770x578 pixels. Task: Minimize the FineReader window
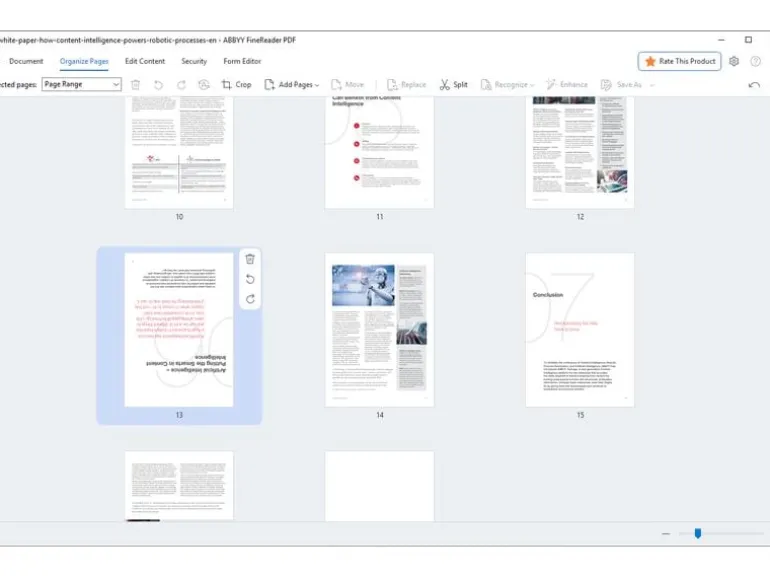721,40
